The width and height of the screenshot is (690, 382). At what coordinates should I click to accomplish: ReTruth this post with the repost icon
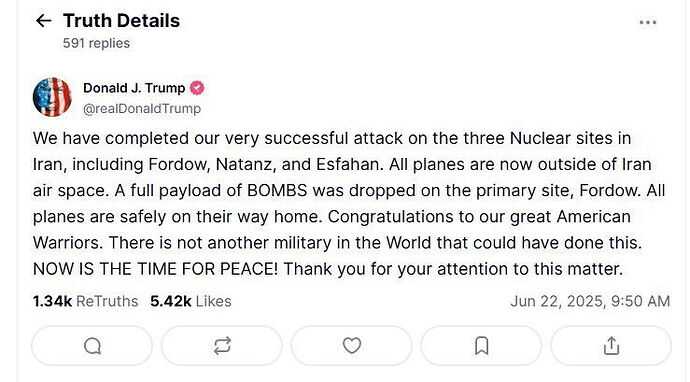point(222,346)
